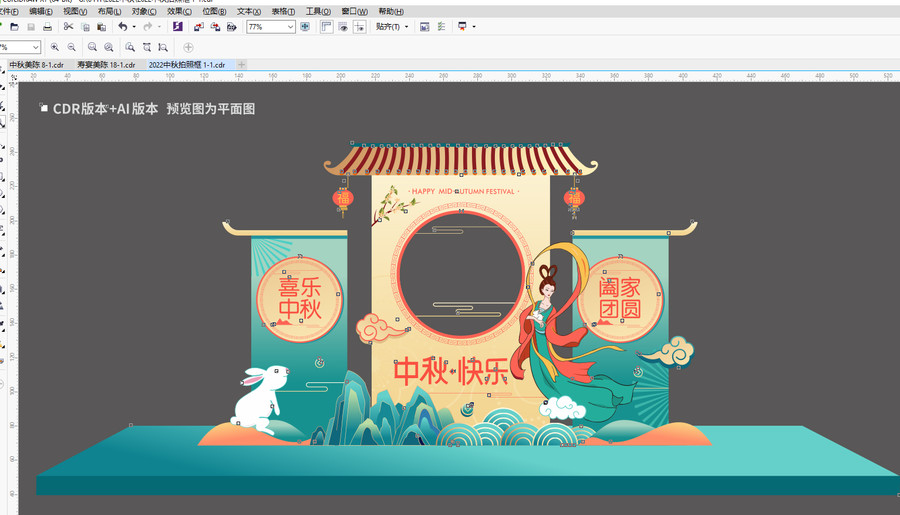Click the Redo arrow icon
This screenshot has width=900, height=515.
click(148, 26)
